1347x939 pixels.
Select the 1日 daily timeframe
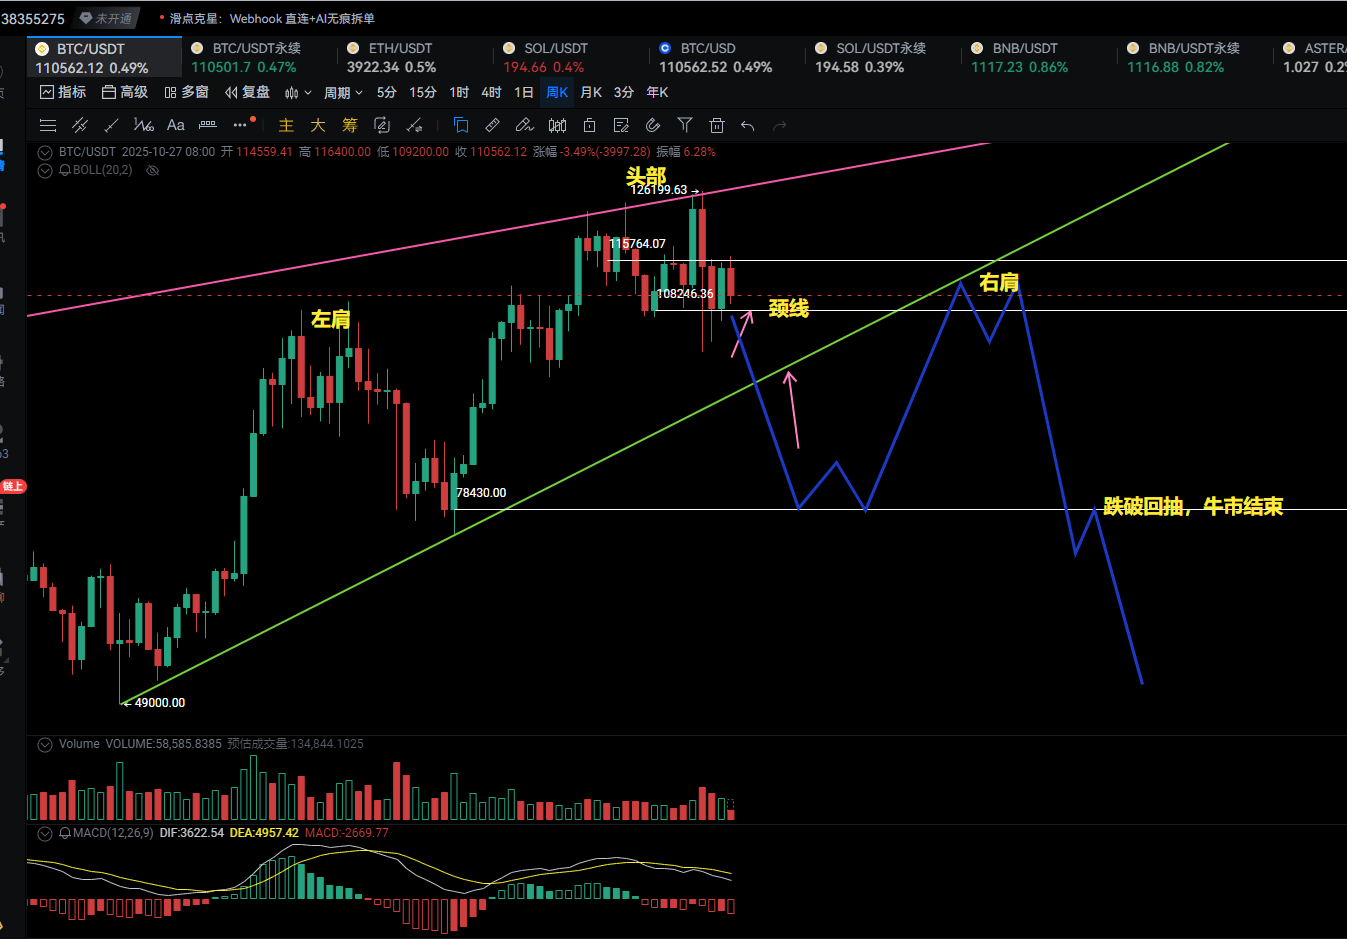[523, 92]
